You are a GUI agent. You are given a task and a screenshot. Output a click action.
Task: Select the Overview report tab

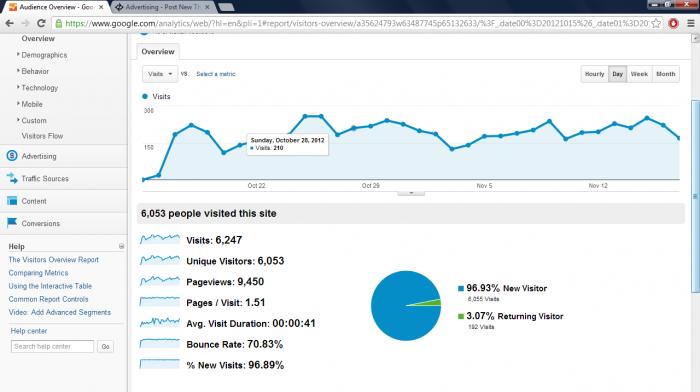pyautogui.click(x=158, y=52)
